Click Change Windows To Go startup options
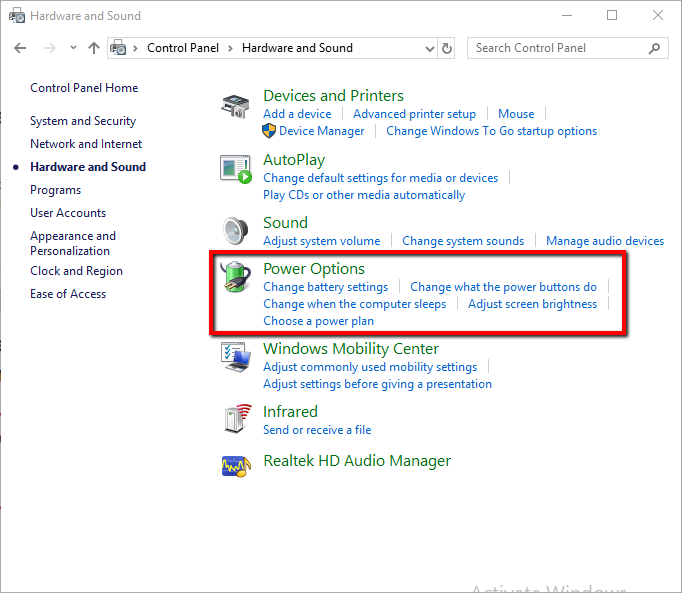This screenshot has height=593, width=682. coord(491,131)
